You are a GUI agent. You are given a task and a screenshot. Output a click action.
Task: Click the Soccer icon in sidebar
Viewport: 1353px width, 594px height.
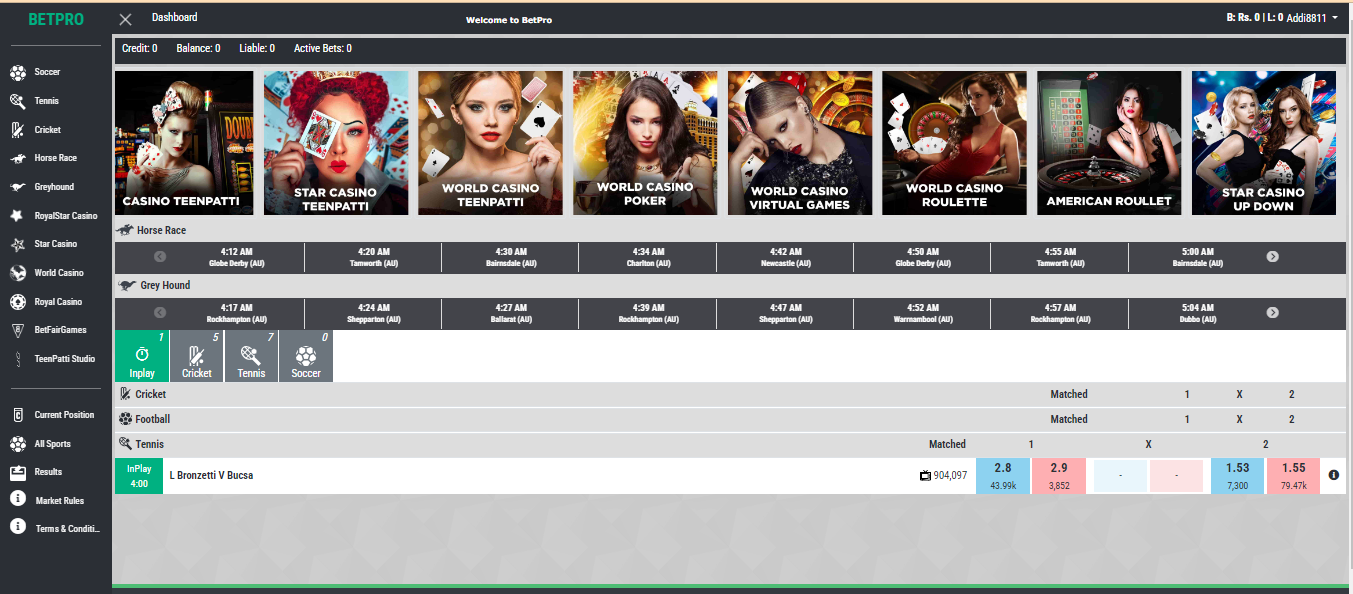[x=18, y=72]
